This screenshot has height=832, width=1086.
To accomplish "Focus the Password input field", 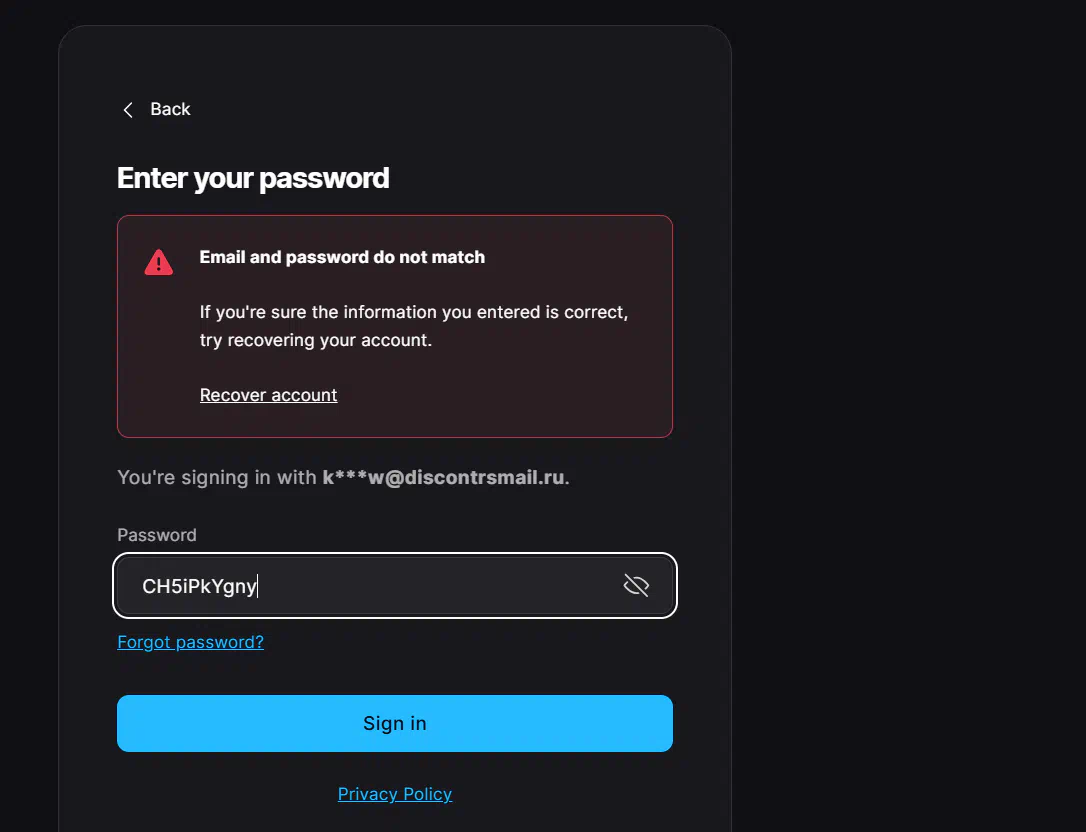I will (x=395, y=585).
